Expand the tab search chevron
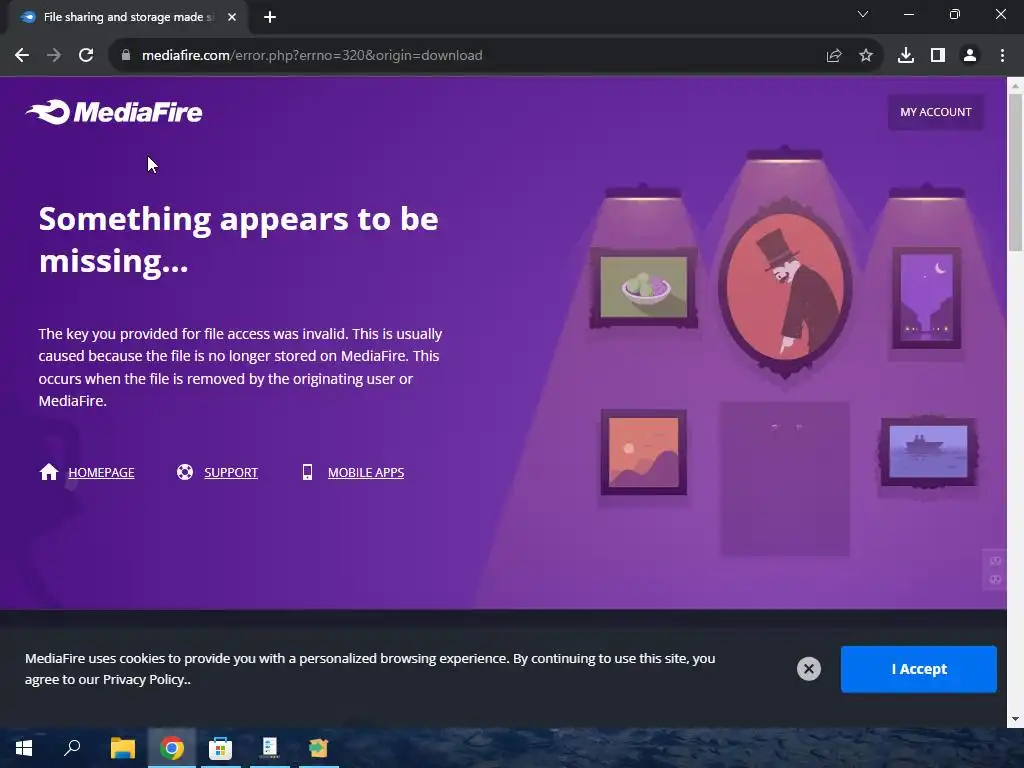Viewport: 1024px width, 768px height. click(x=863, y=14)
